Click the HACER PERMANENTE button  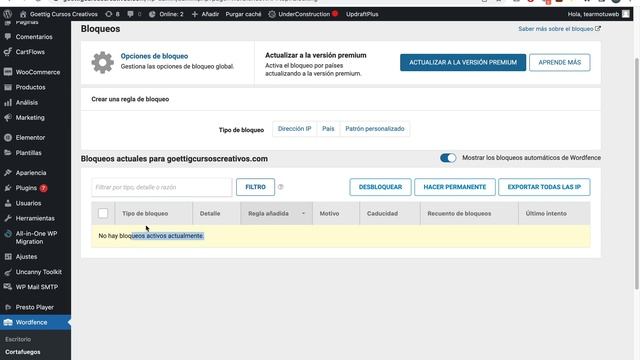point(455,187)
